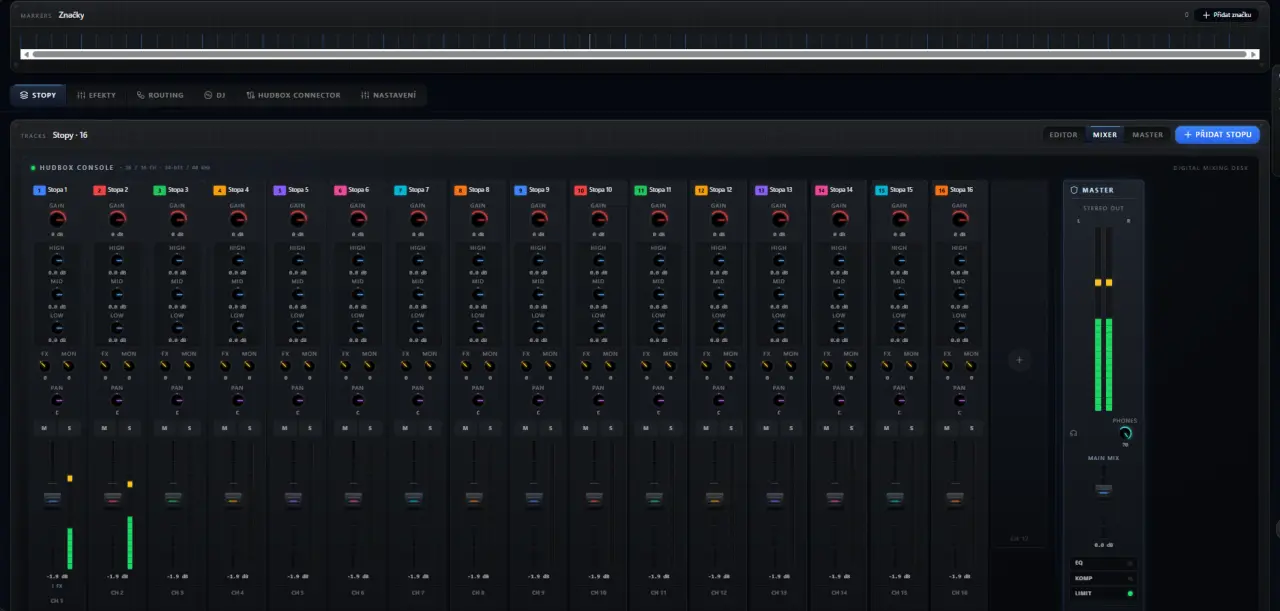Mute Stopa 2 with its M button

coord(104,428)
